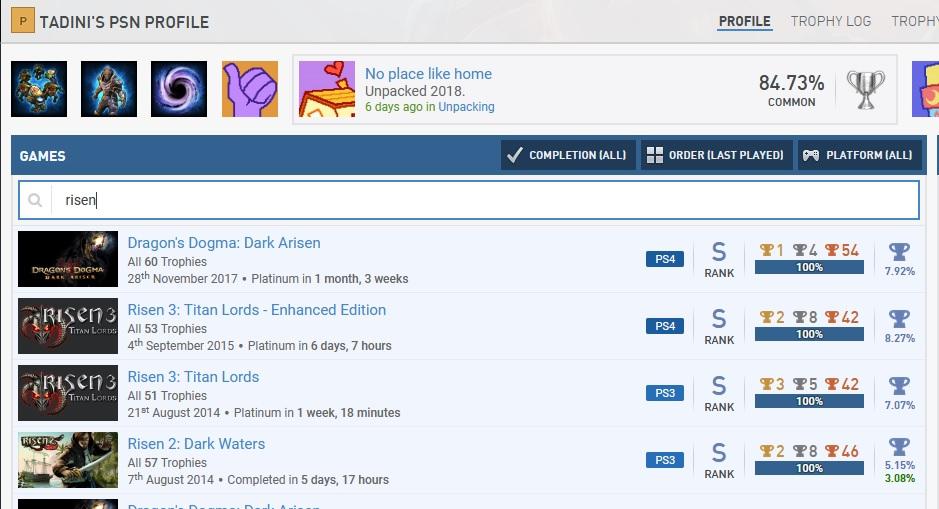Open the PS3 Risen 3: Titan Lords link
The height and width of the screenshot is (509, 939).
pyautogui.click(x=193, y=377)
